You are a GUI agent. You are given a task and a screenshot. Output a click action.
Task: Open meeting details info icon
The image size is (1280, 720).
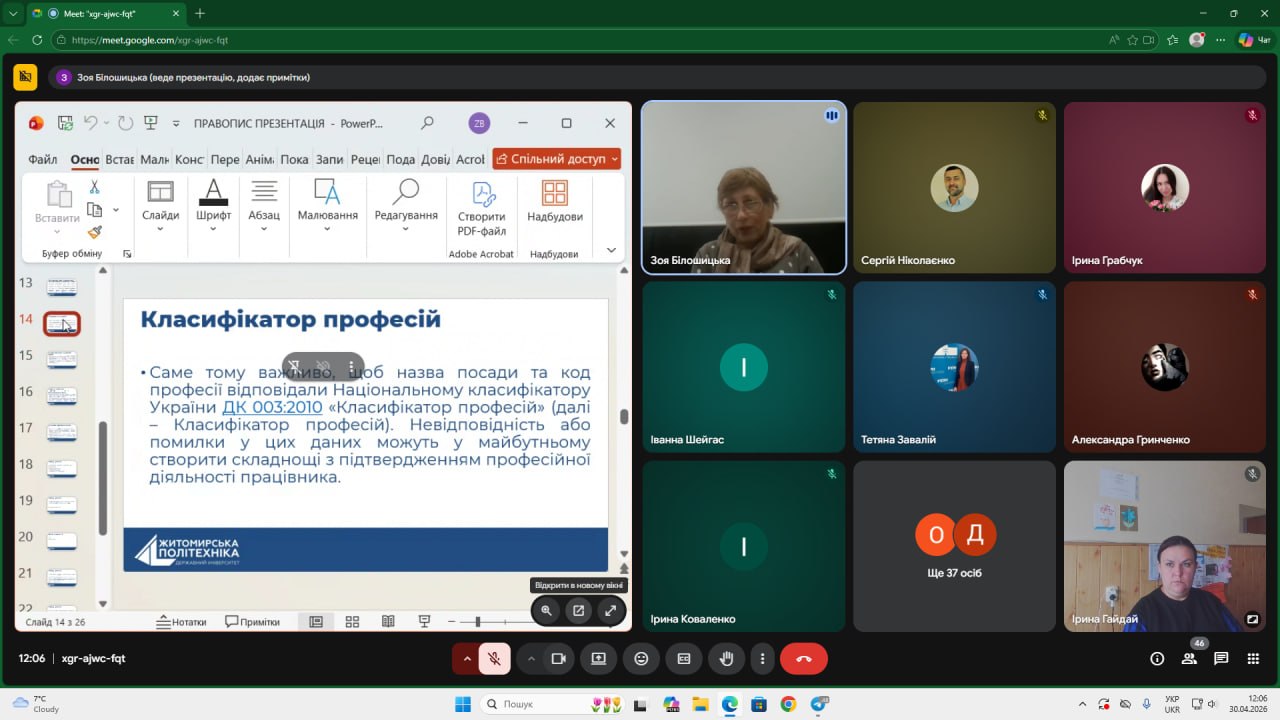tap(1157, 659)
